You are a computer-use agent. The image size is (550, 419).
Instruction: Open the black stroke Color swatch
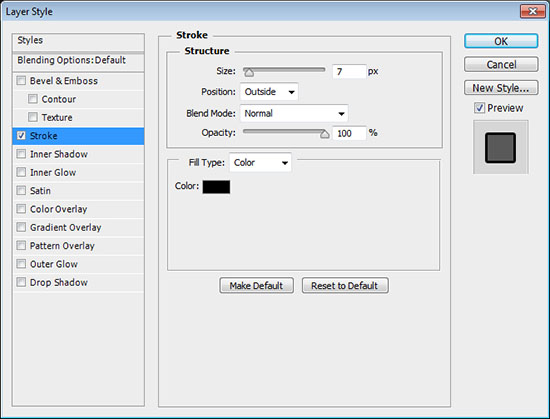point(216,187)
